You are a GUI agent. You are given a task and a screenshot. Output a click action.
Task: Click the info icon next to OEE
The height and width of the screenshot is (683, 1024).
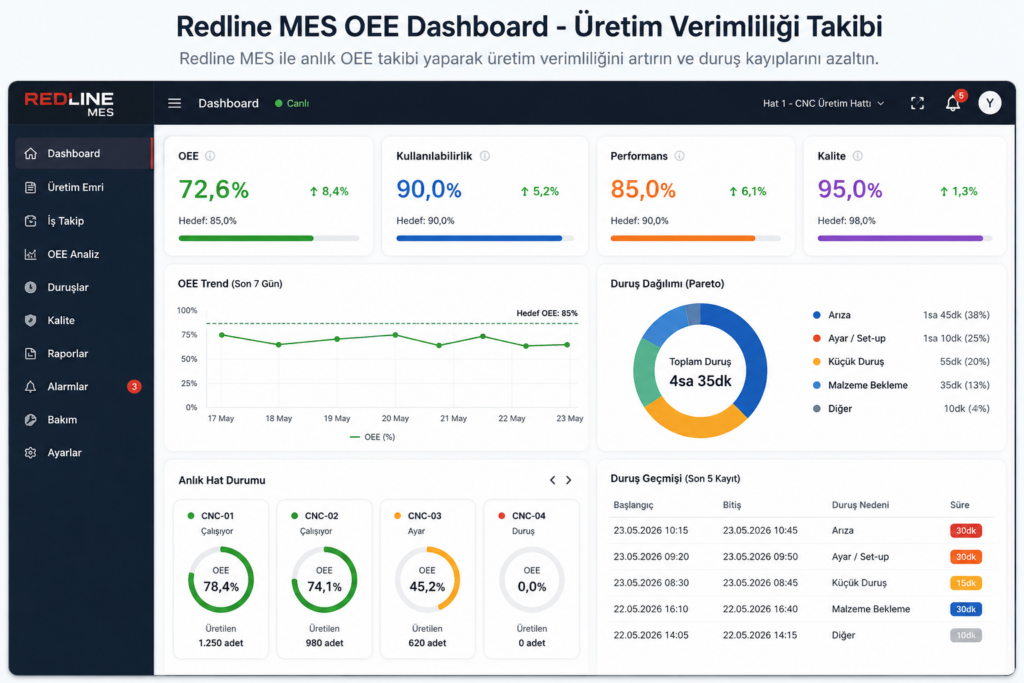click(x=210, y=156)
